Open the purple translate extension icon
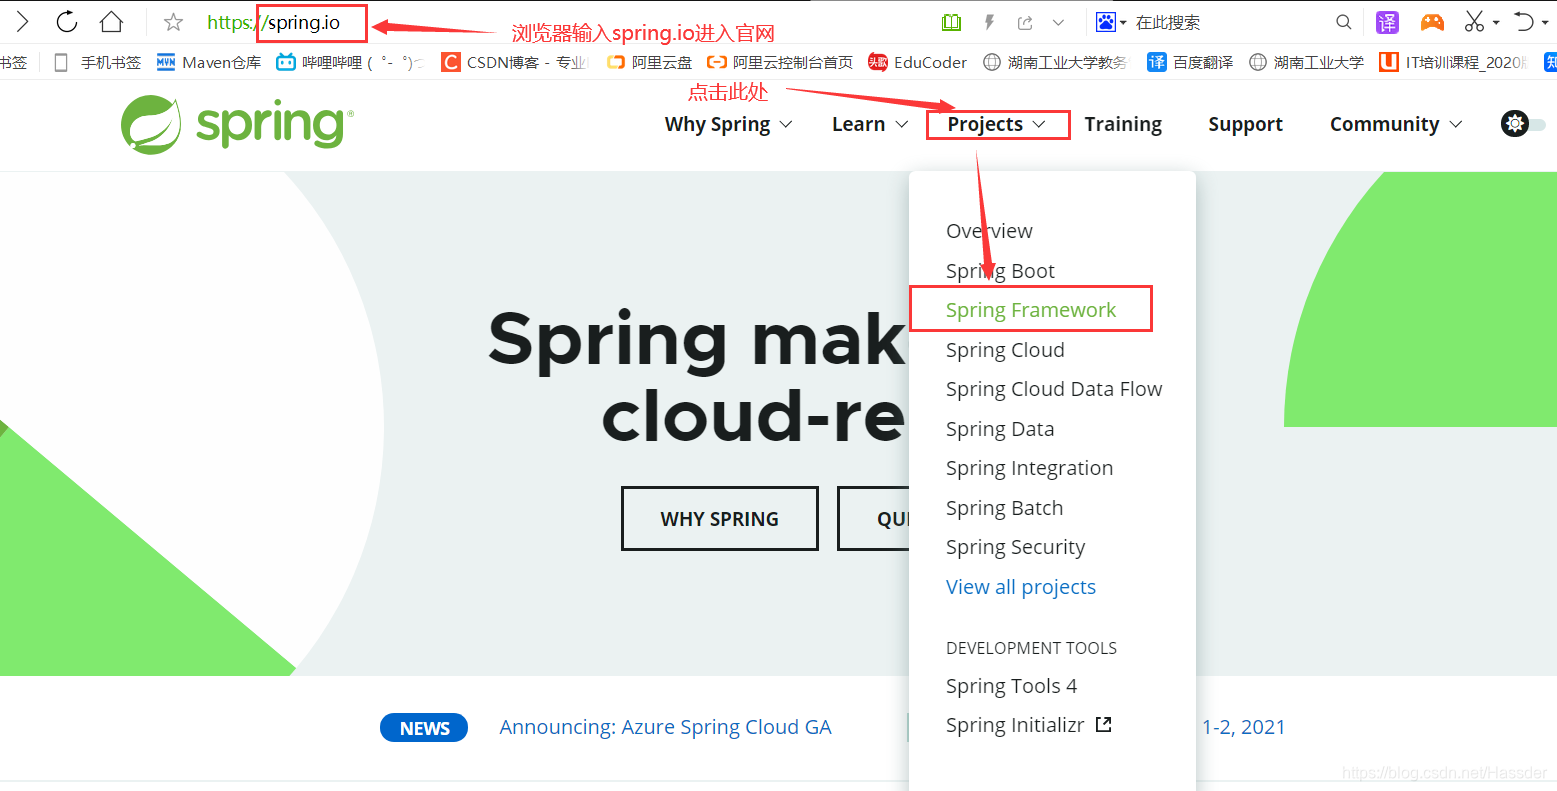1557x791 pixels. [1387, 22]
